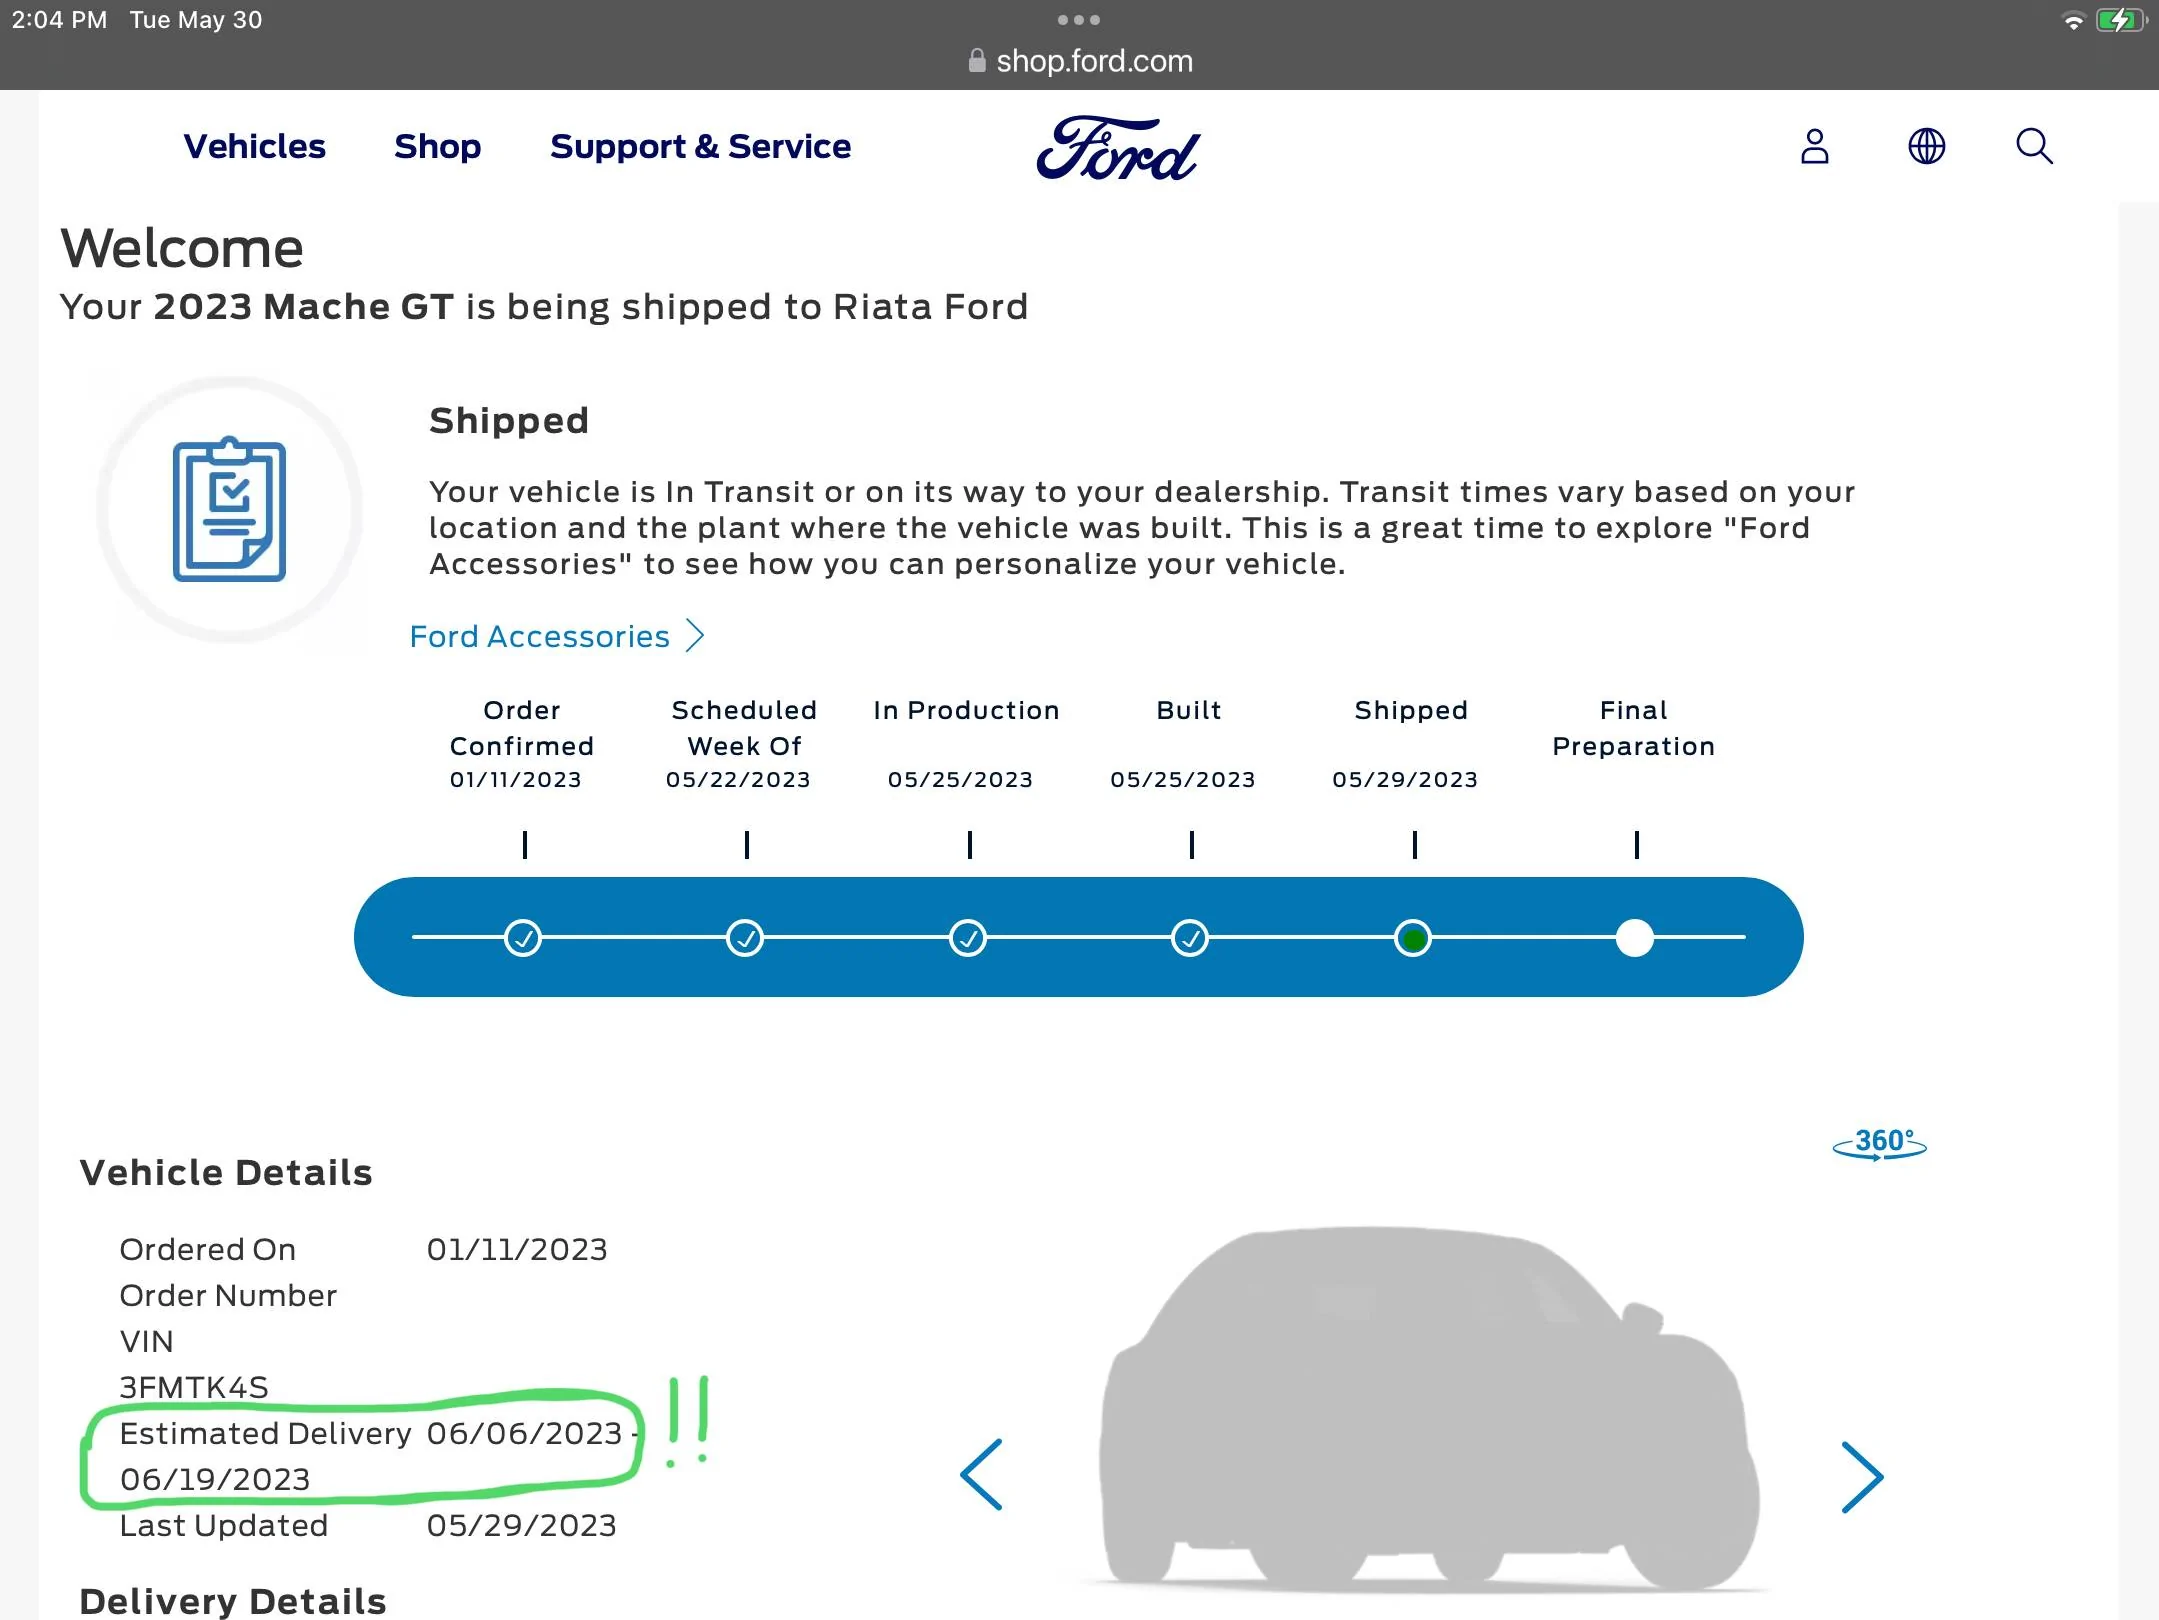Open the Ford Accessories link
Viewport: 2159px width, 1620px height.
click(557, 636)
